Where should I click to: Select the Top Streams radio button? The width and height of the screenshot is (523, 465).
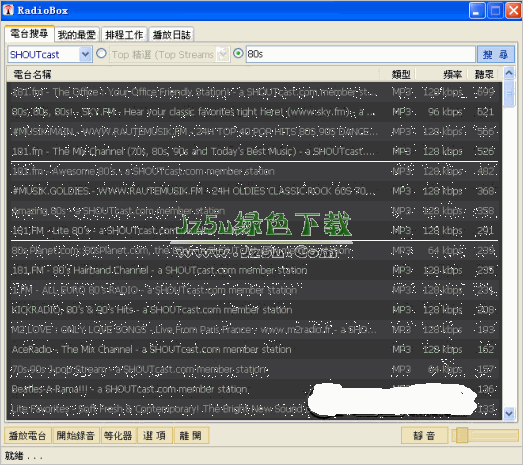click(x=101, y=53)
